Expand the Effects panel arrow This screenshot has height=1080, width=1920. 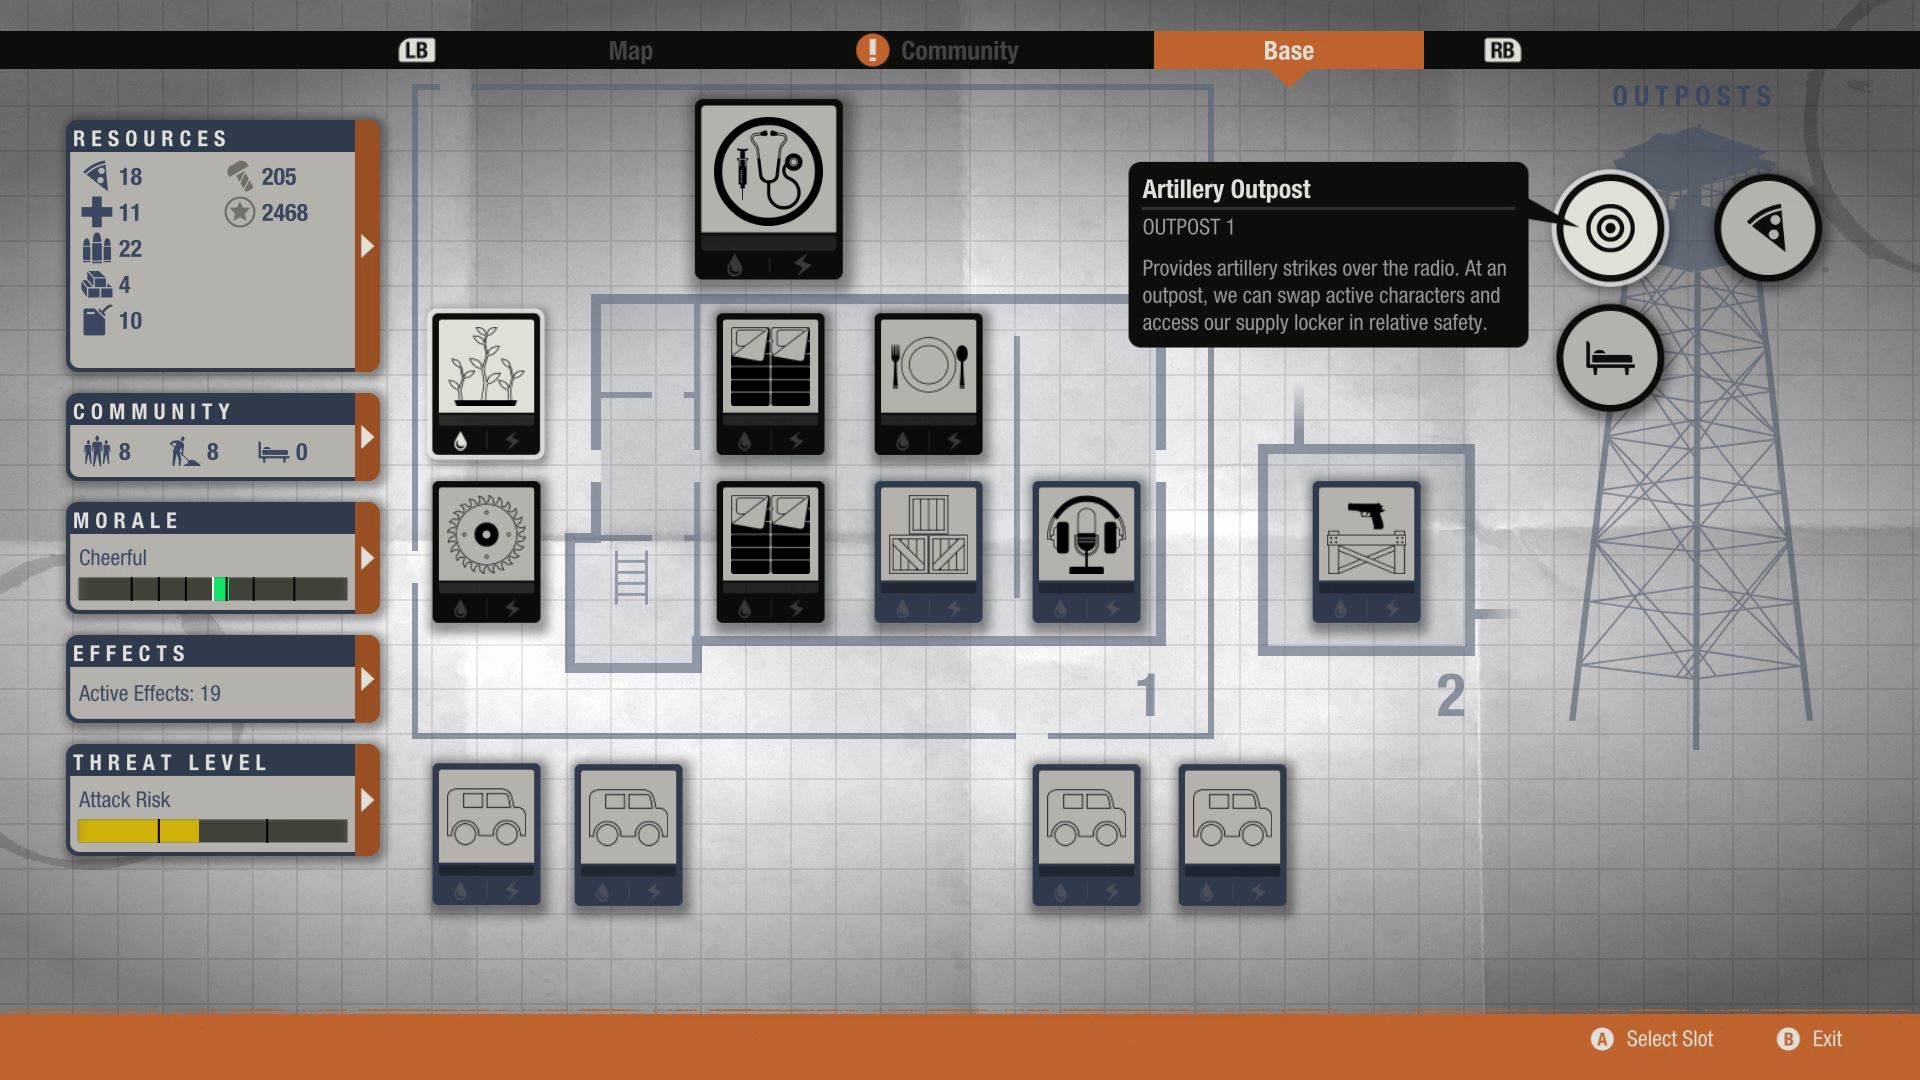(x=367, y=679)
